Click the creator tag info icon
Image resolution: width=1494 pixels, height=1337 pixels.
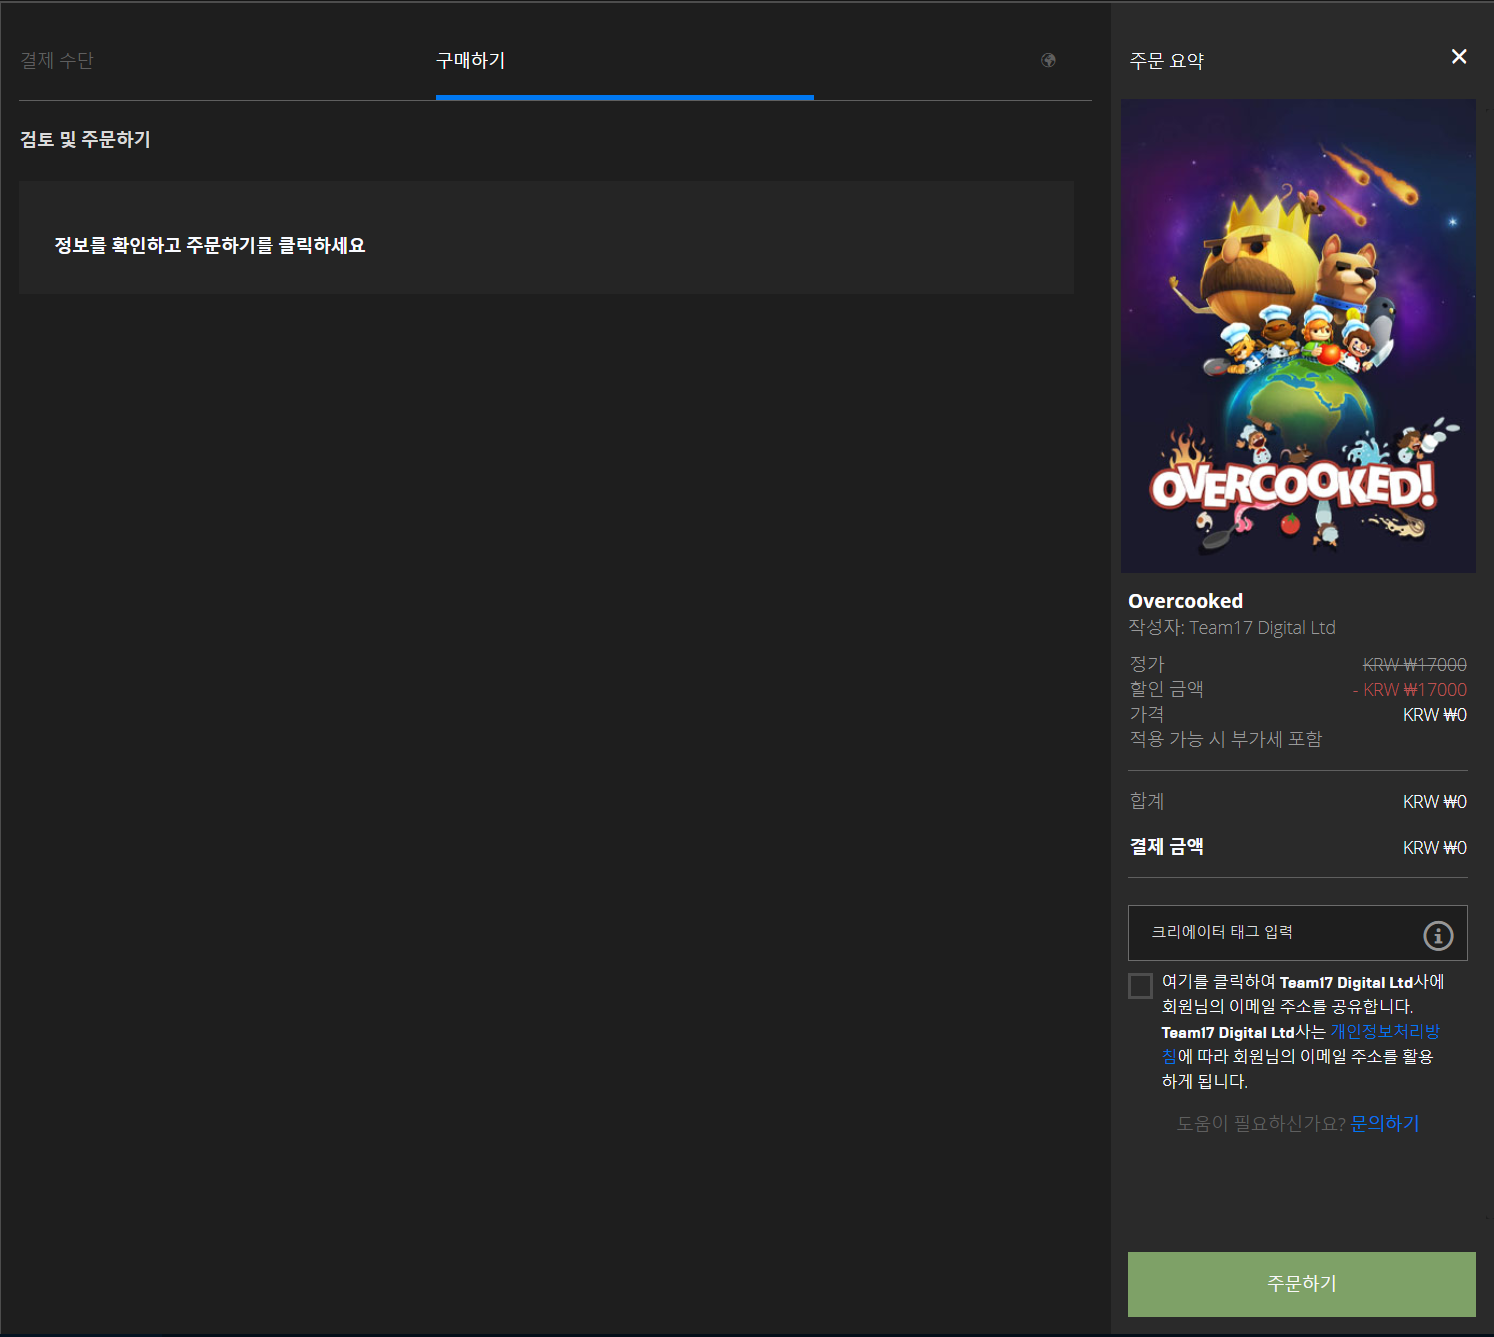(1438, 935)
